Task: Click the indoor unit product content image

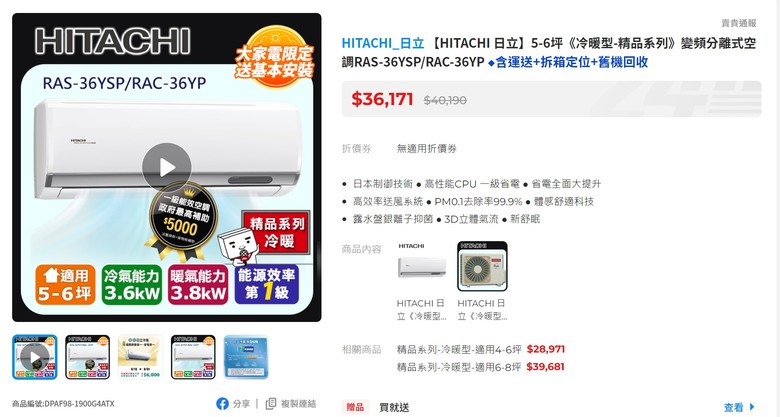Action: tap(422, 266)
